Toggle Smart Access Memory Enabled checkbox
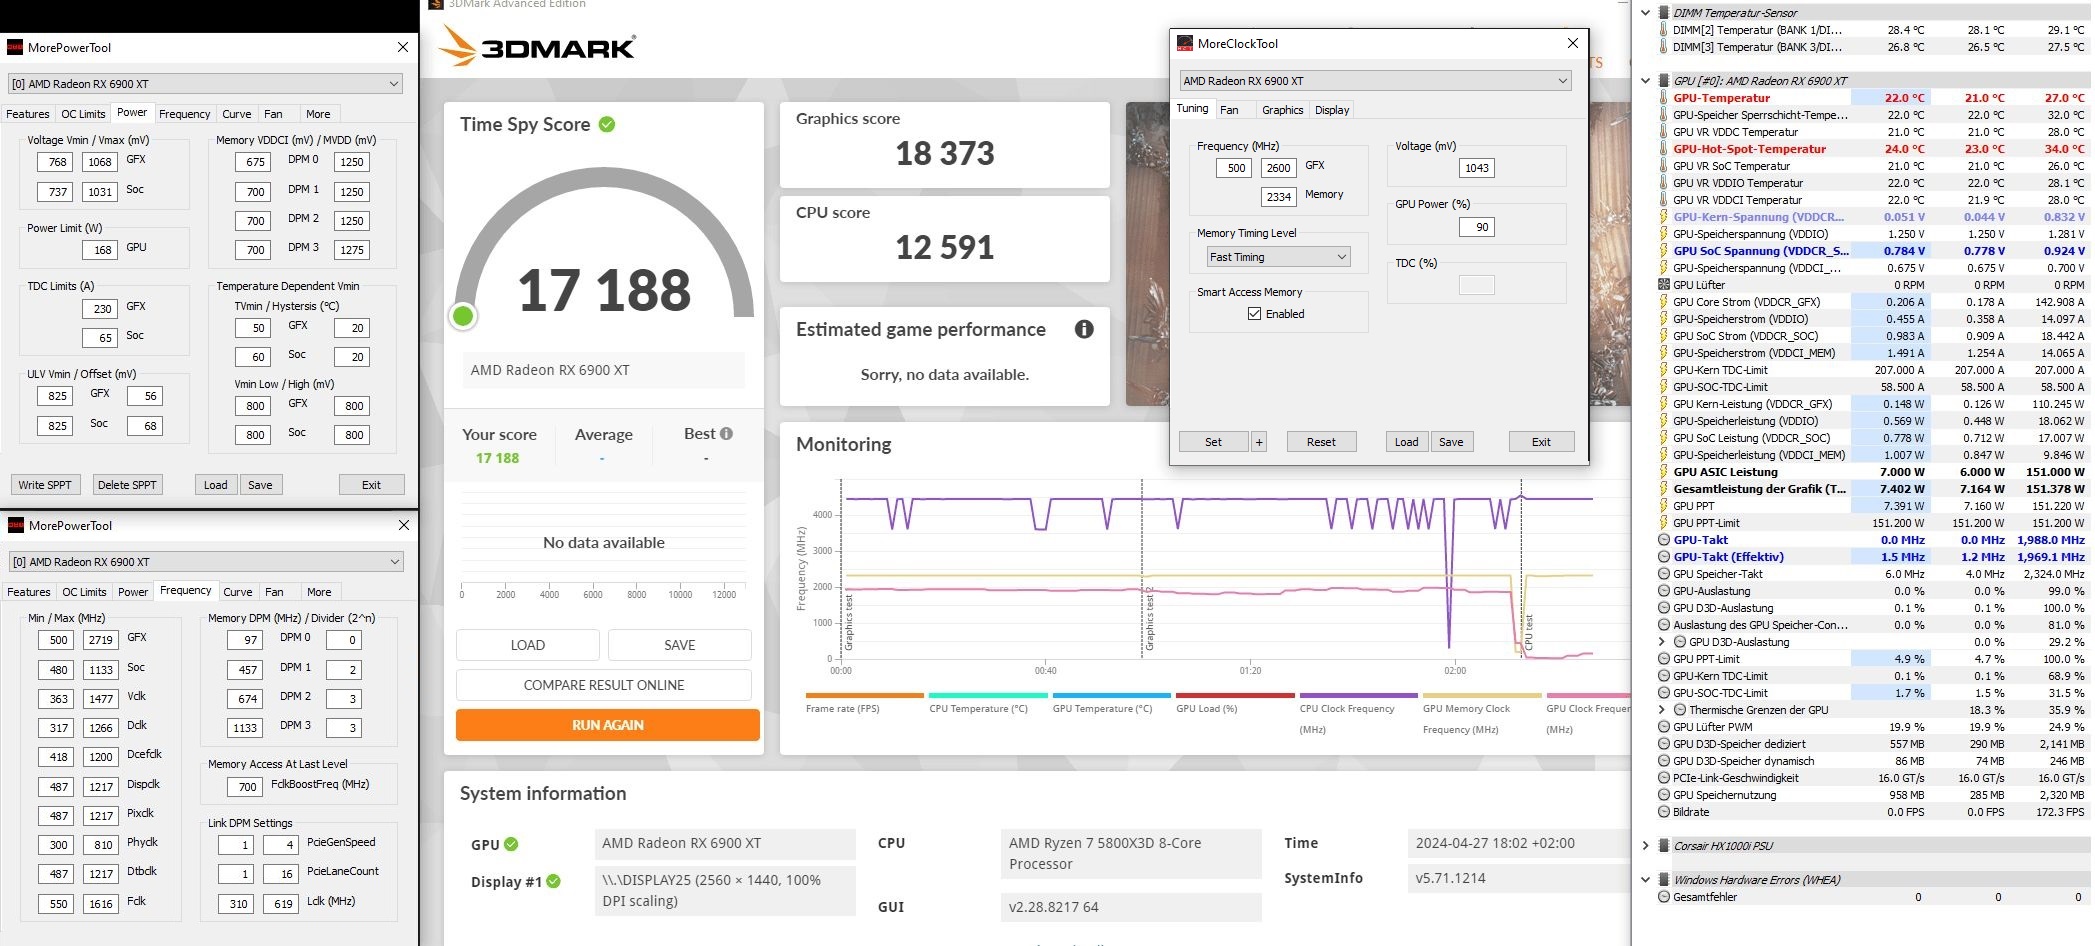This screenshot has height=946, width=2095. pos(1254,314)
